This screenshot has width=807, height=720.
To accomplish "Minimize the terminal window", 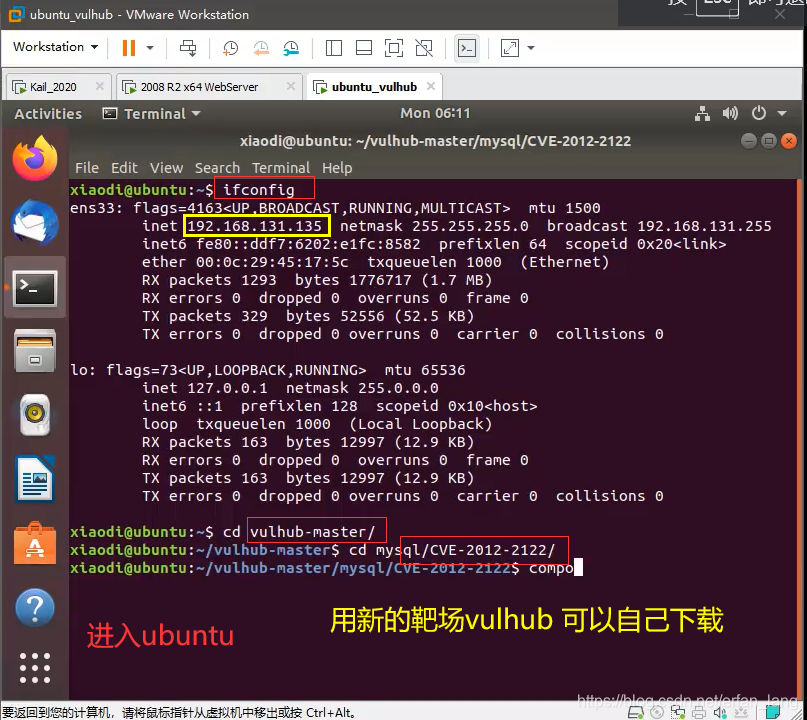I will tap(749, 141).
